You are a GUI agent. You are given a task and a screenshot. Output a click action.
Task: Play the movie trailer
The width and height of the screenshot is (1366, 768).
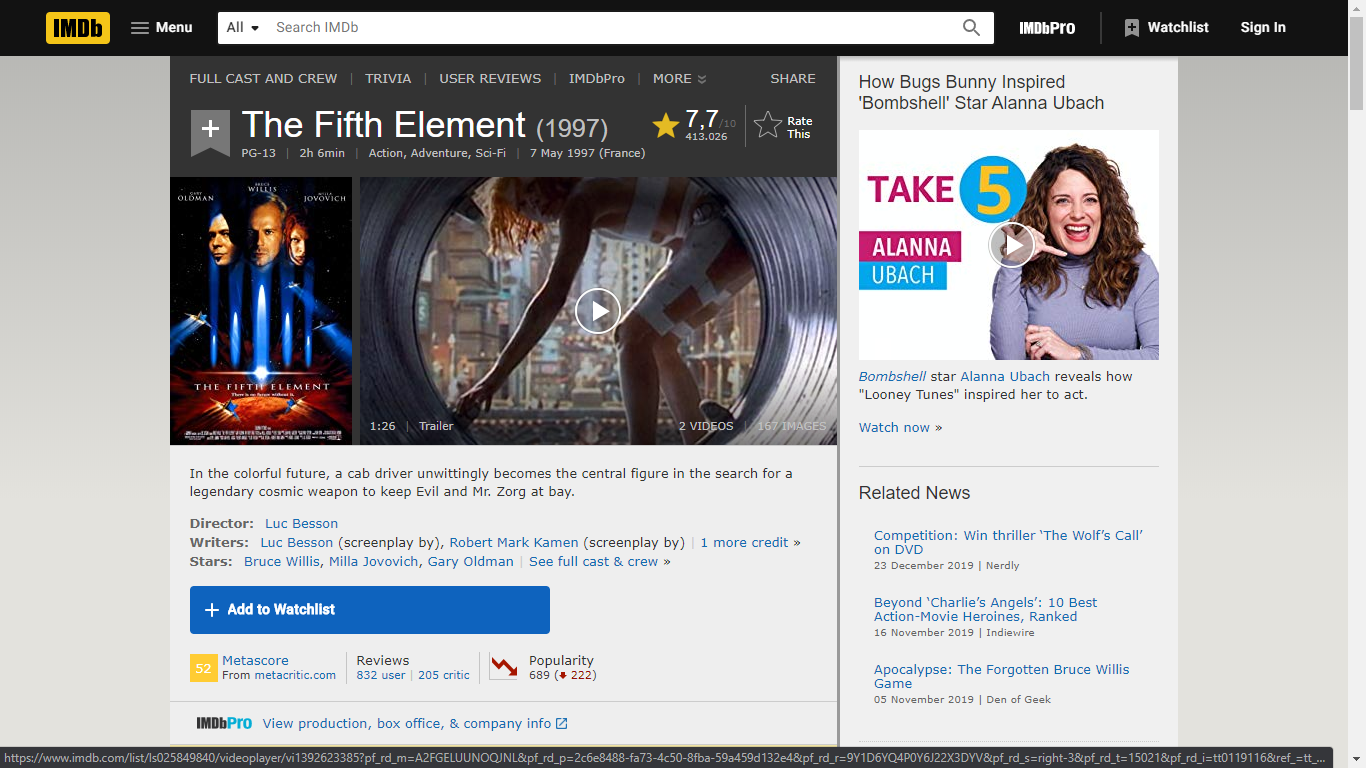(x=598, y=311)
